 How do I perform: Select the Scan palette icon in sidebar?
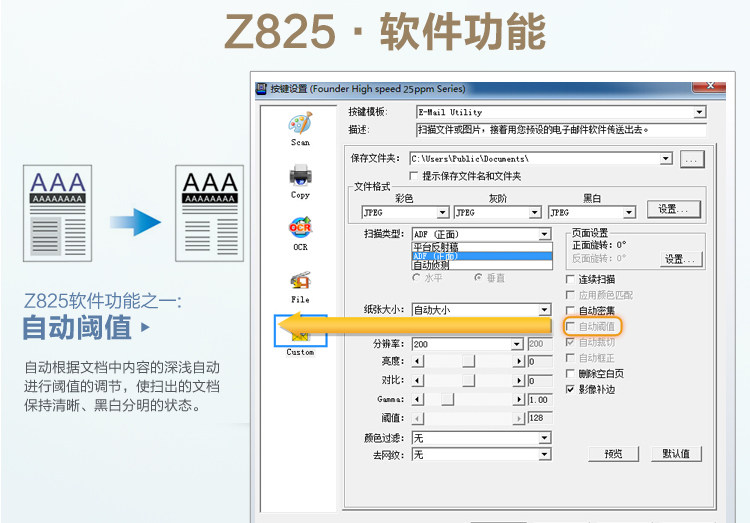click(300, 123)
